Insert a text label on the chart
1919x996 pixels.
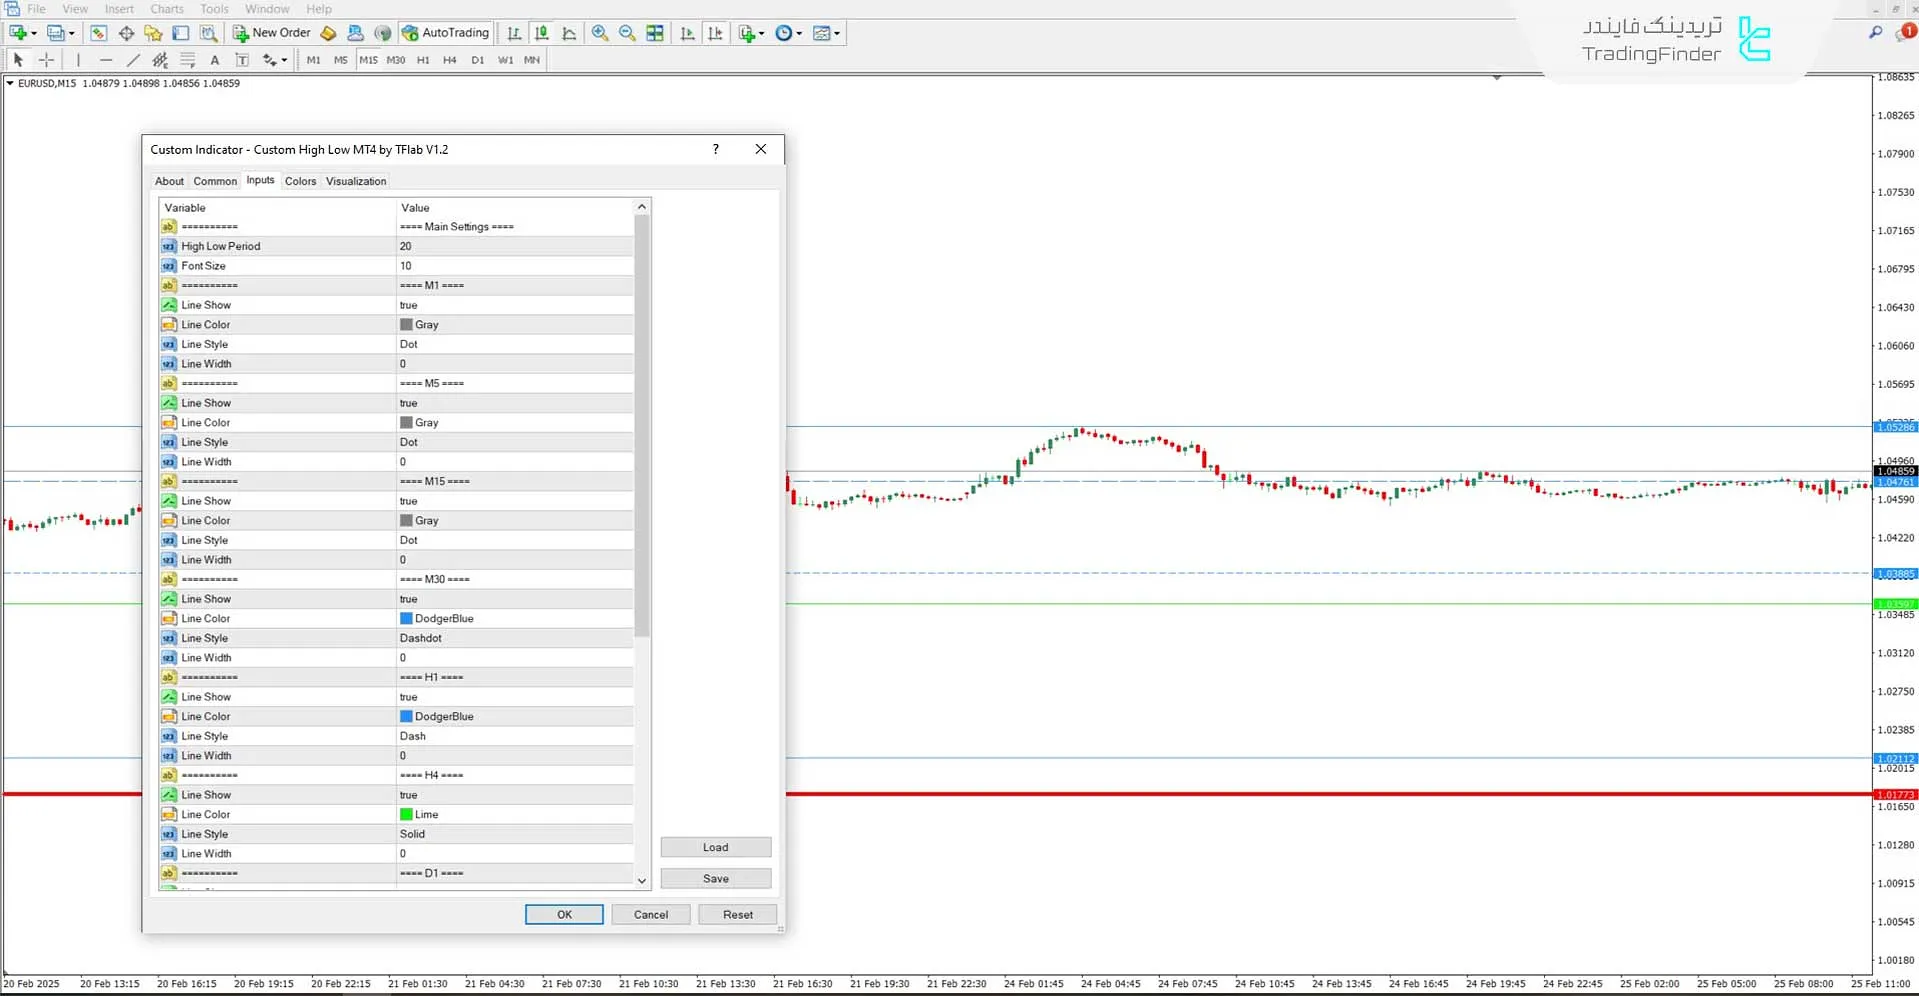(243, 60)
